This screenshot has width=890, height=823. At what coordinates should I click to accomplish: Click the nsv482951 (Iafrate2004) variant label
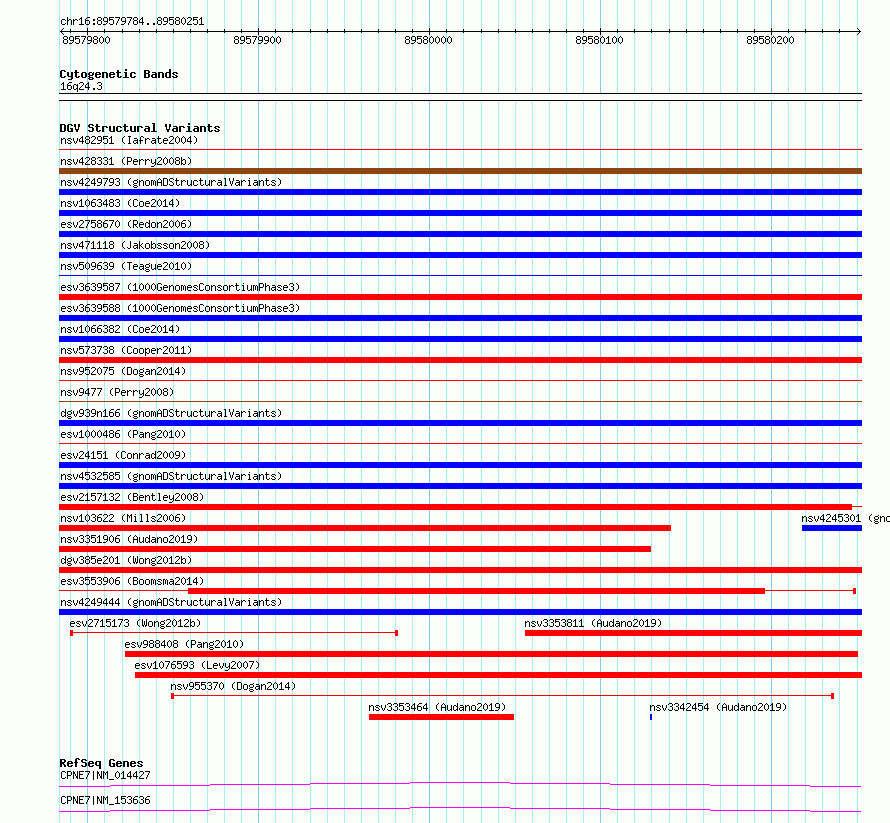pos(129,140)
